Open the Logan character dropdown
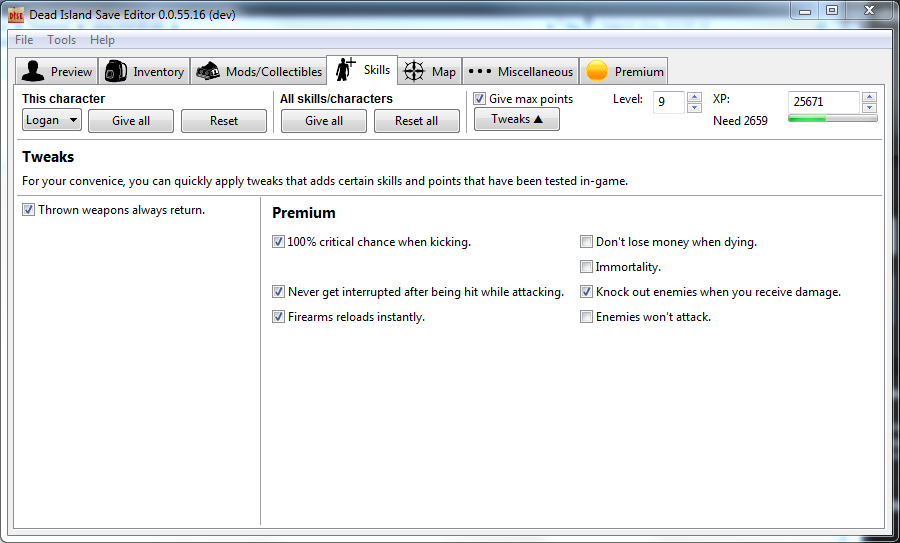The width and height of the screenshot is (900, 543). point(52,120)
